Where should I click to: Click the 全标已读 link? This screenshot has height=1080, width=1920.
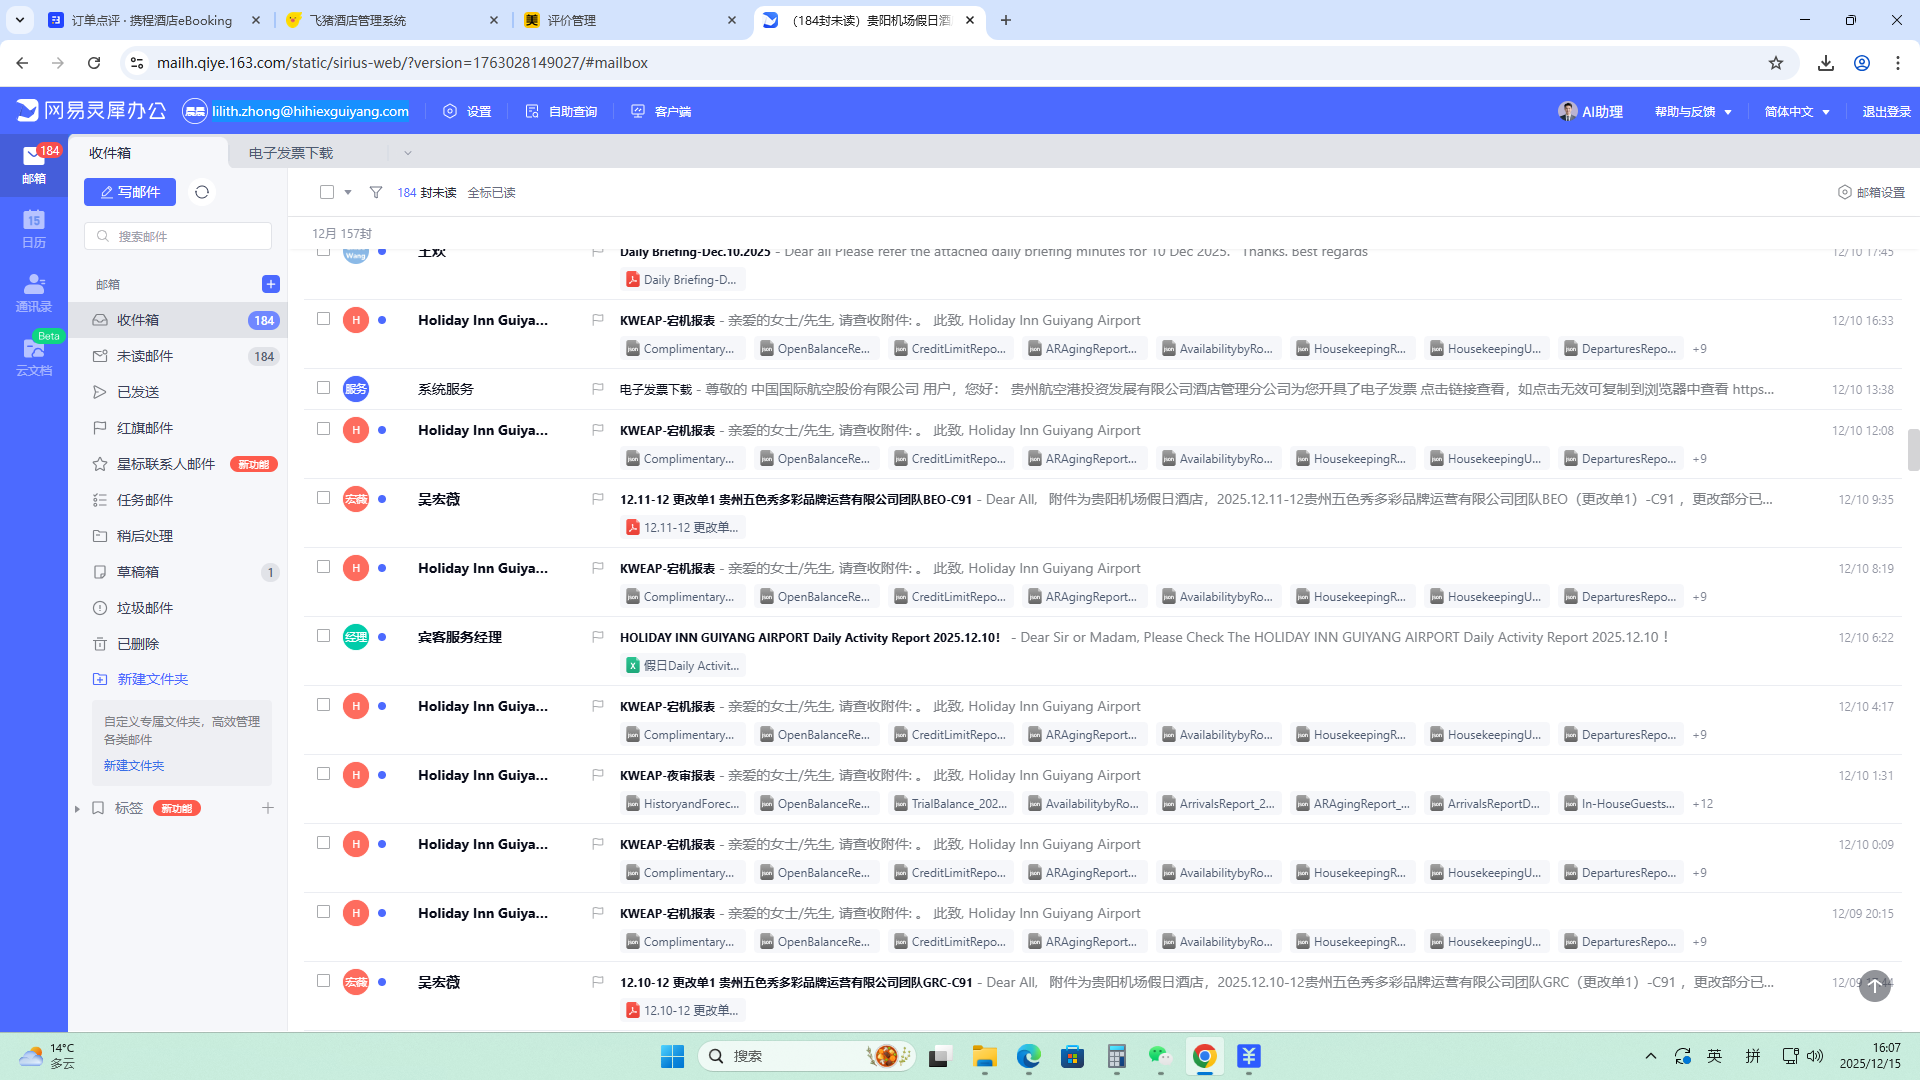491,192
